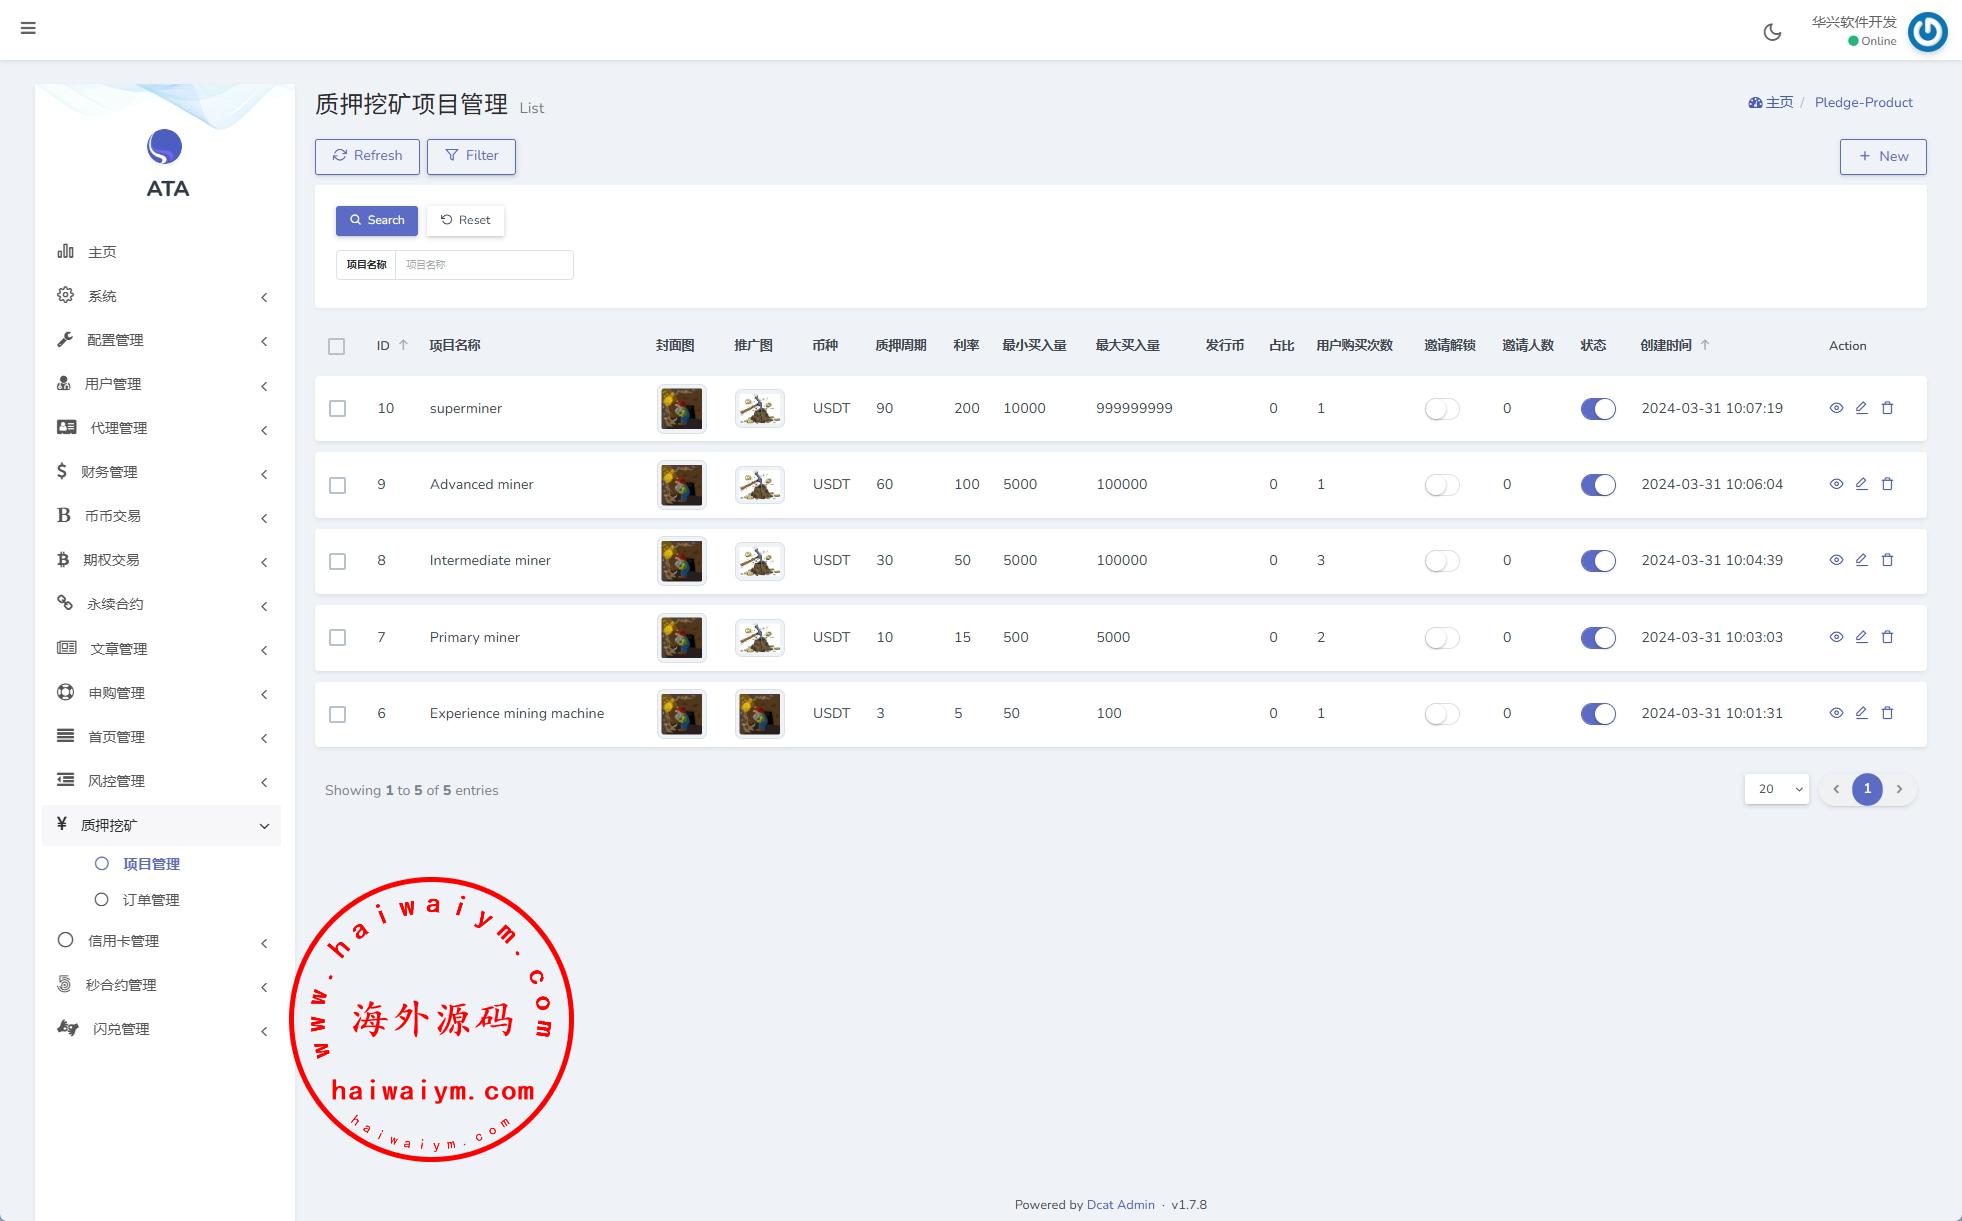1962x1221 pixels.
Task: Check the Advanced miner row checkbox
Action: pos(338,485)
